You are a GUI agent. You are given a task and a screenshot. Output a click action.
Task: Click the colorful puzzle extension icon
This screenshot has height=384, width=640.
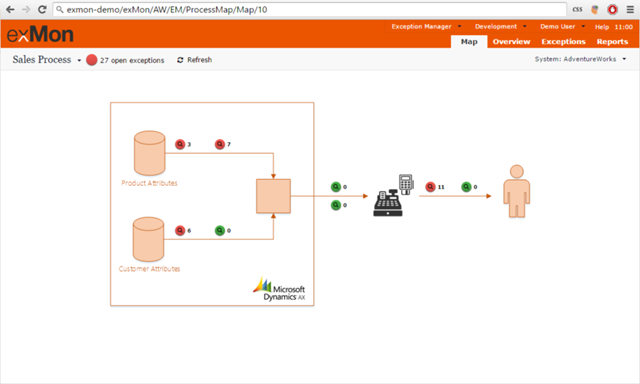(595, 9)
